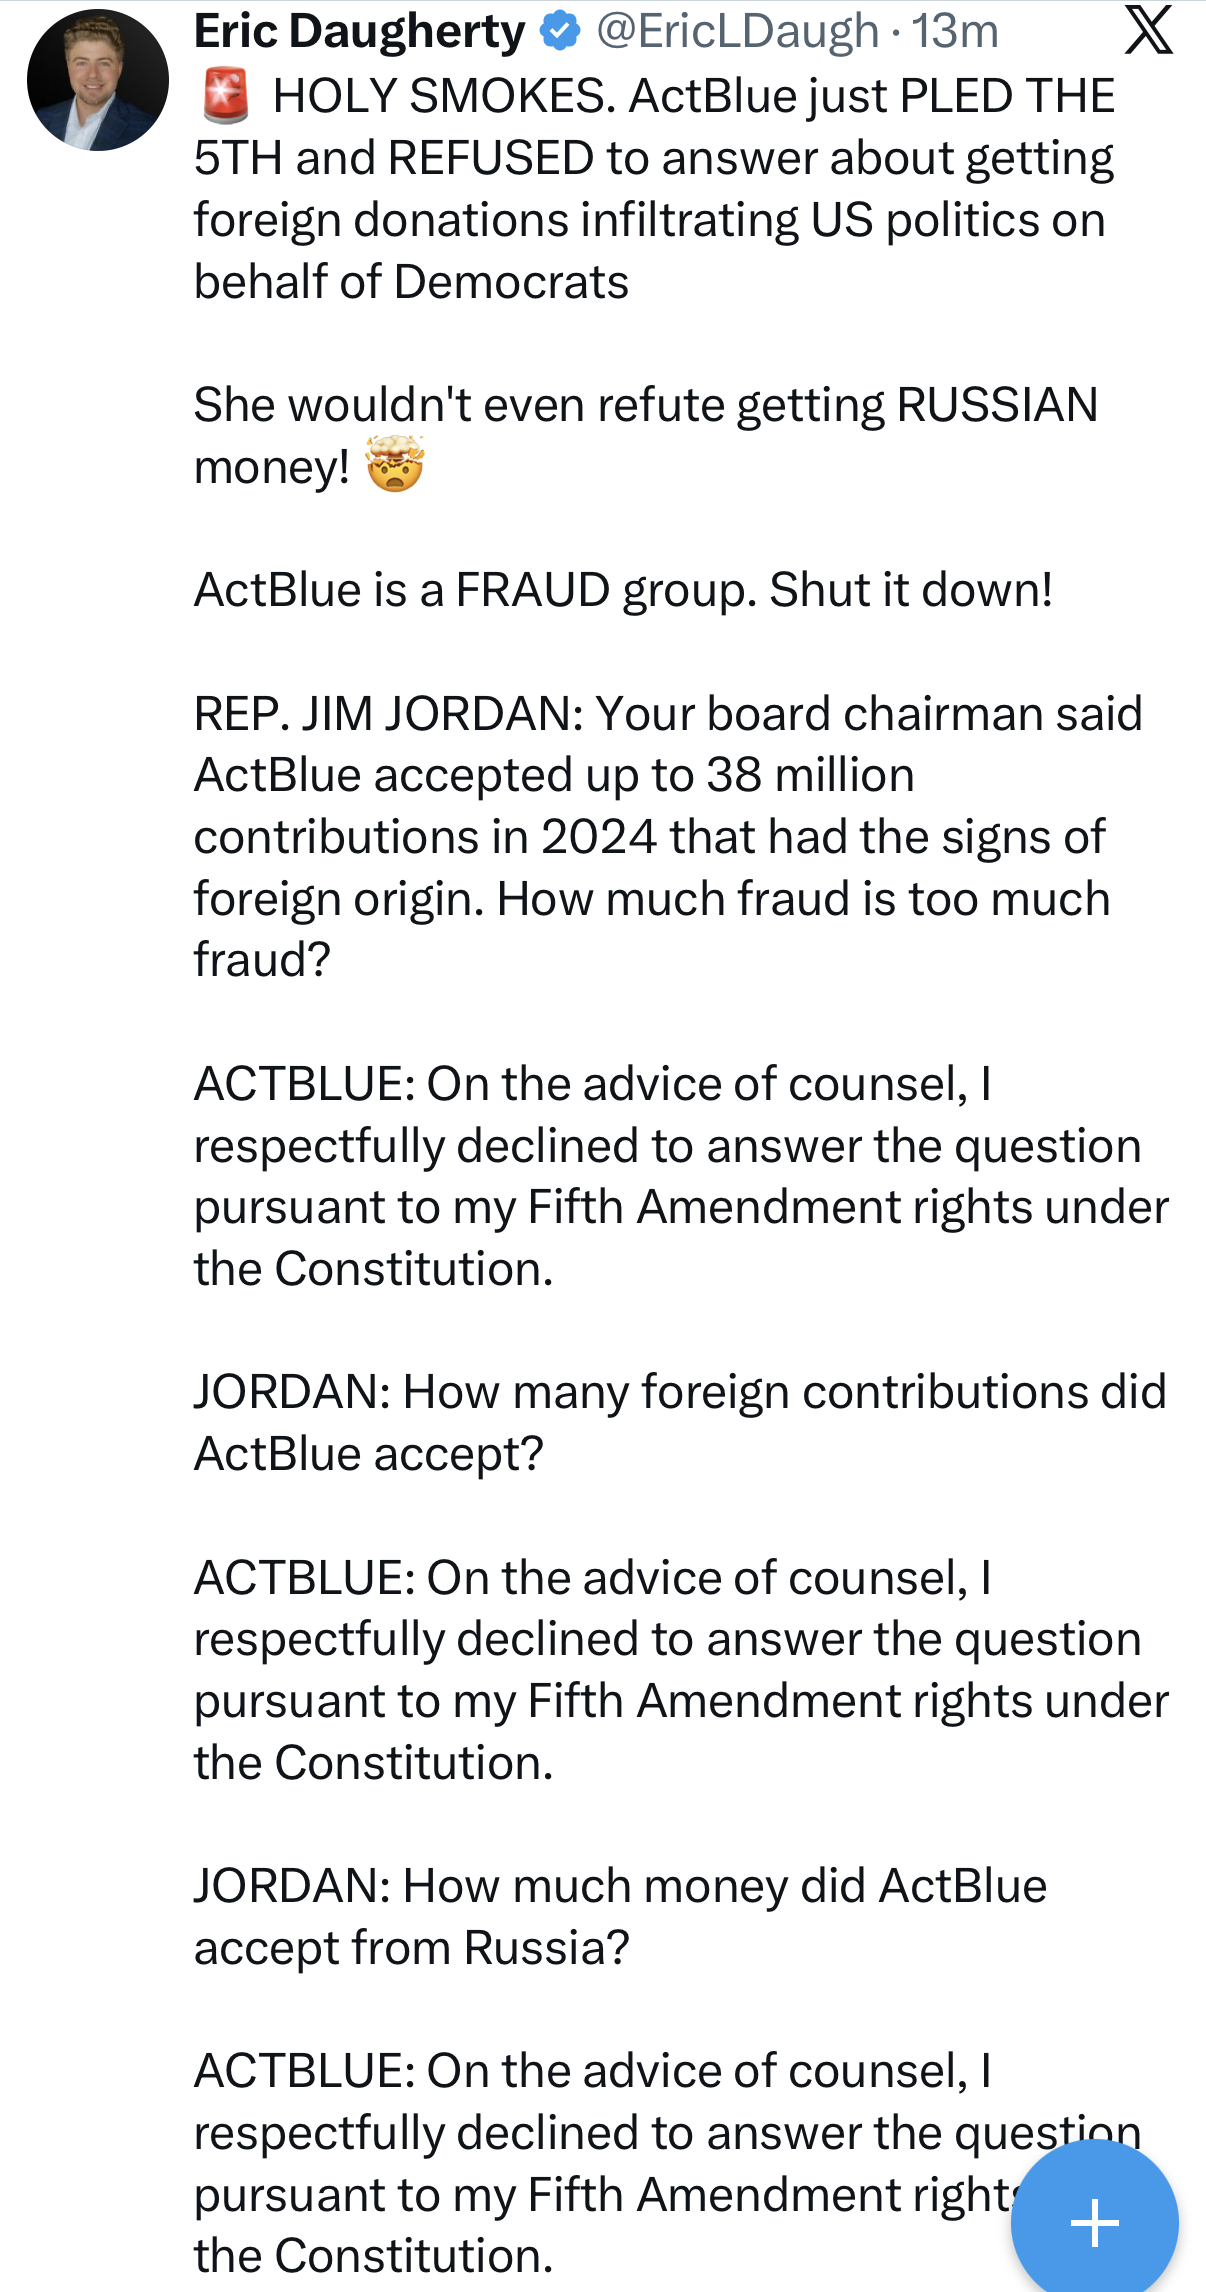
Task: Tap JORDAN: How many foreign contributions question
Action: tap(680, 1422)
